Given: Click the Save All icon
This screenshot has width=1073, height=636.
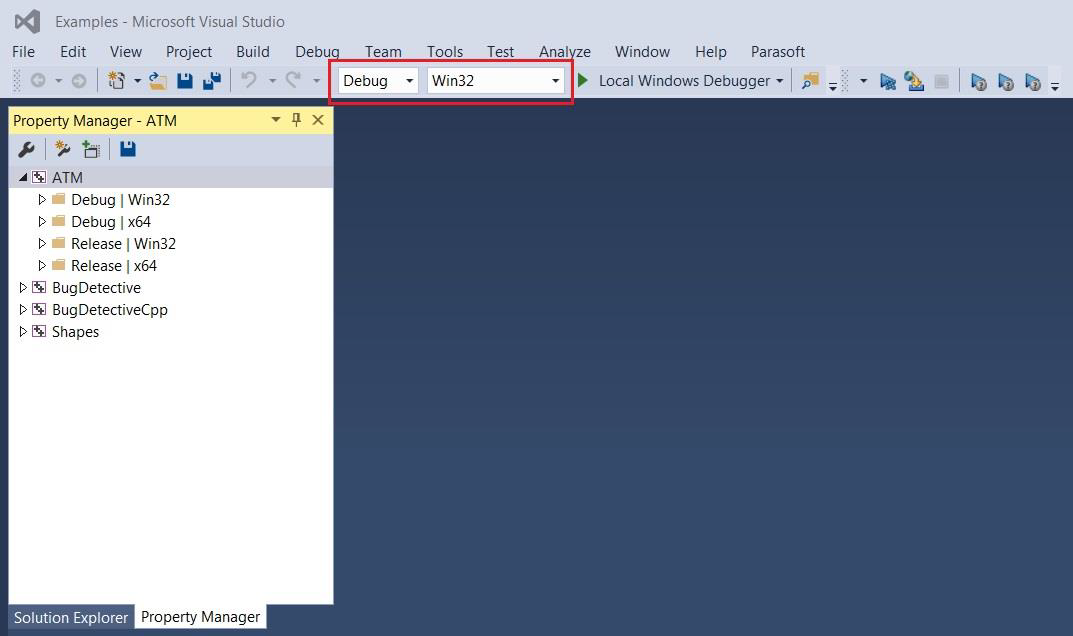Looking at the screenshot, I should pyautogui.click(x=212, y=81).
